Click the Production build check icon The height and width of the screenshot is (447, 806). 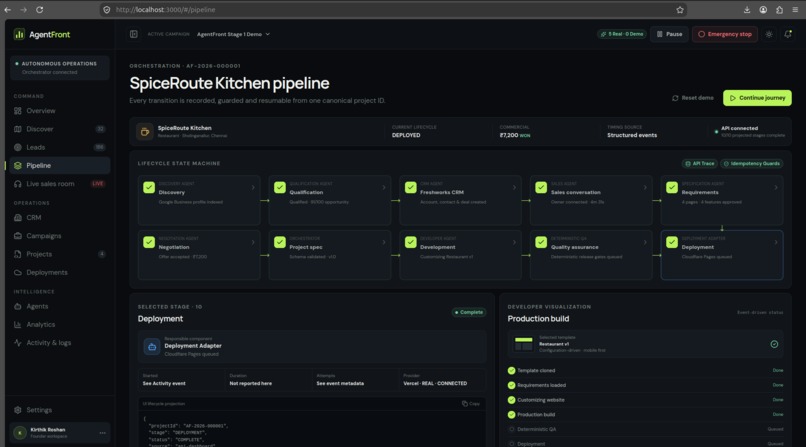pos(511,414)
